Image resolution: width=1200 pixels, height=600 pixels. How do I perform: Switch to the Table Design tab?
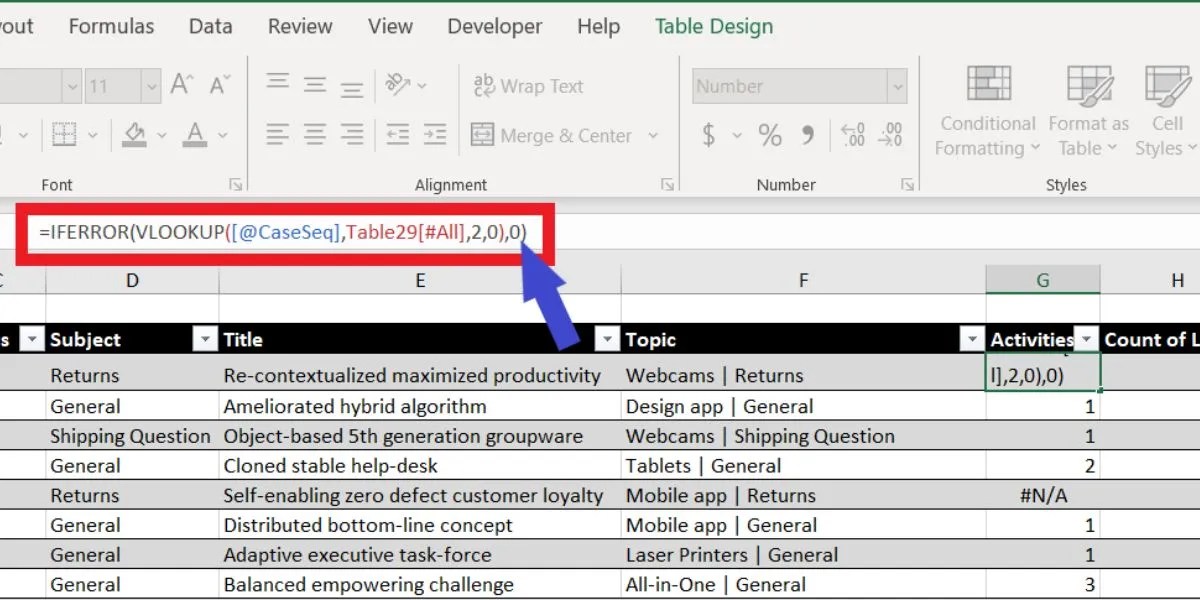(x=713, y=26)
